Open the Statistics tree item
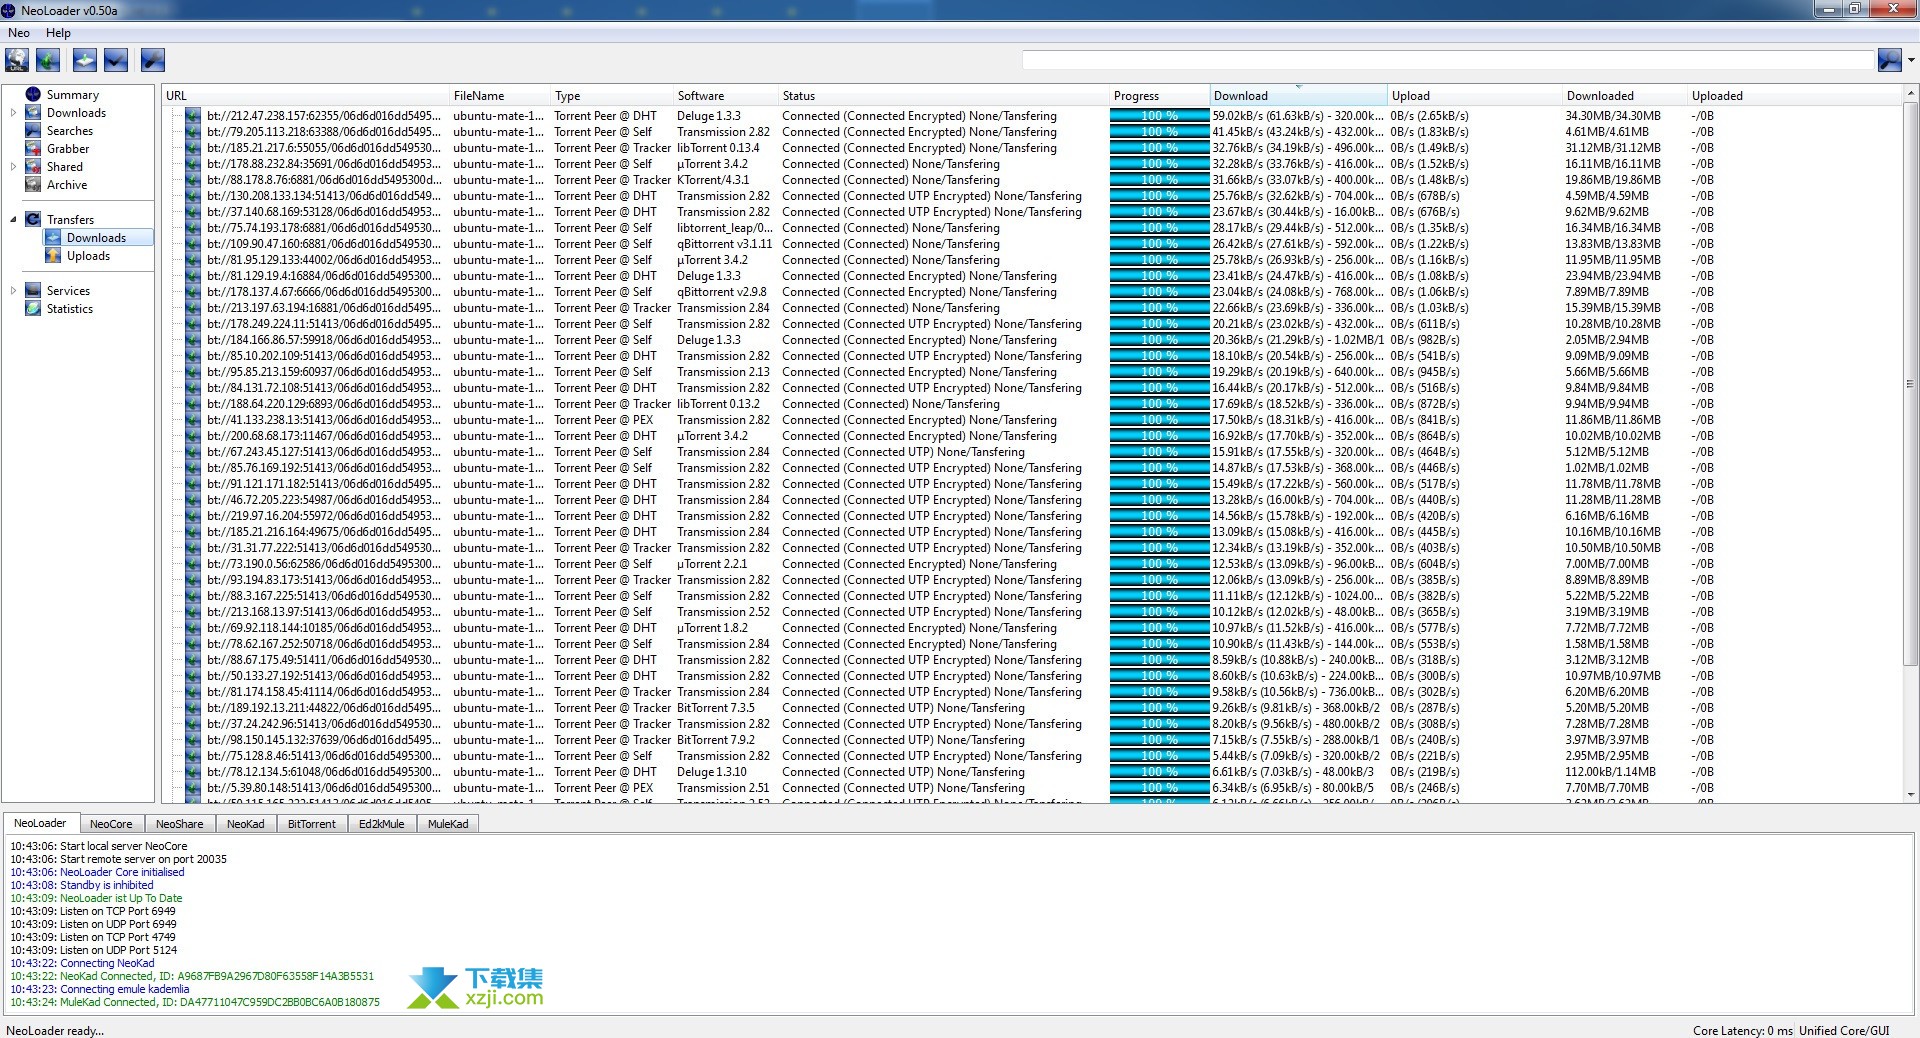Screen dimensions: 1920x1038 [x=70, y=309]
